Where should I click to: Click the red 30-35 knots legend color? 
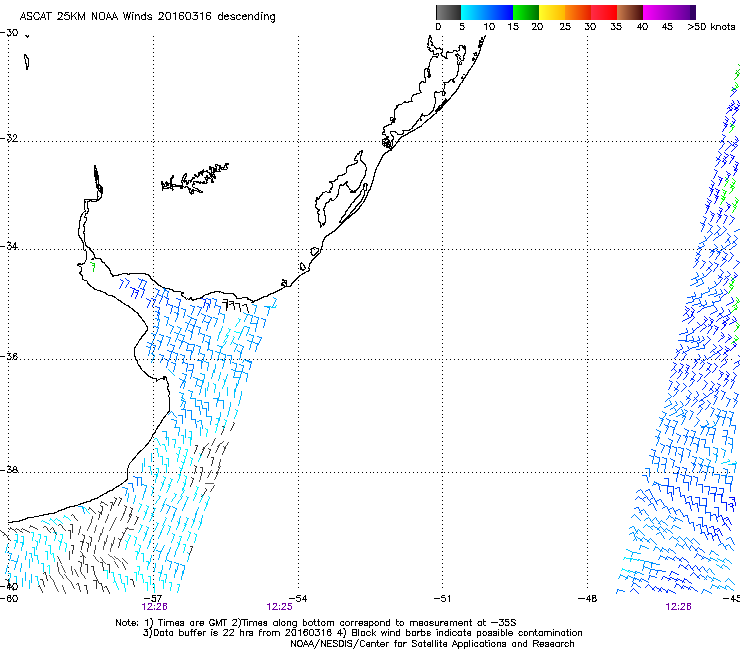604,12
